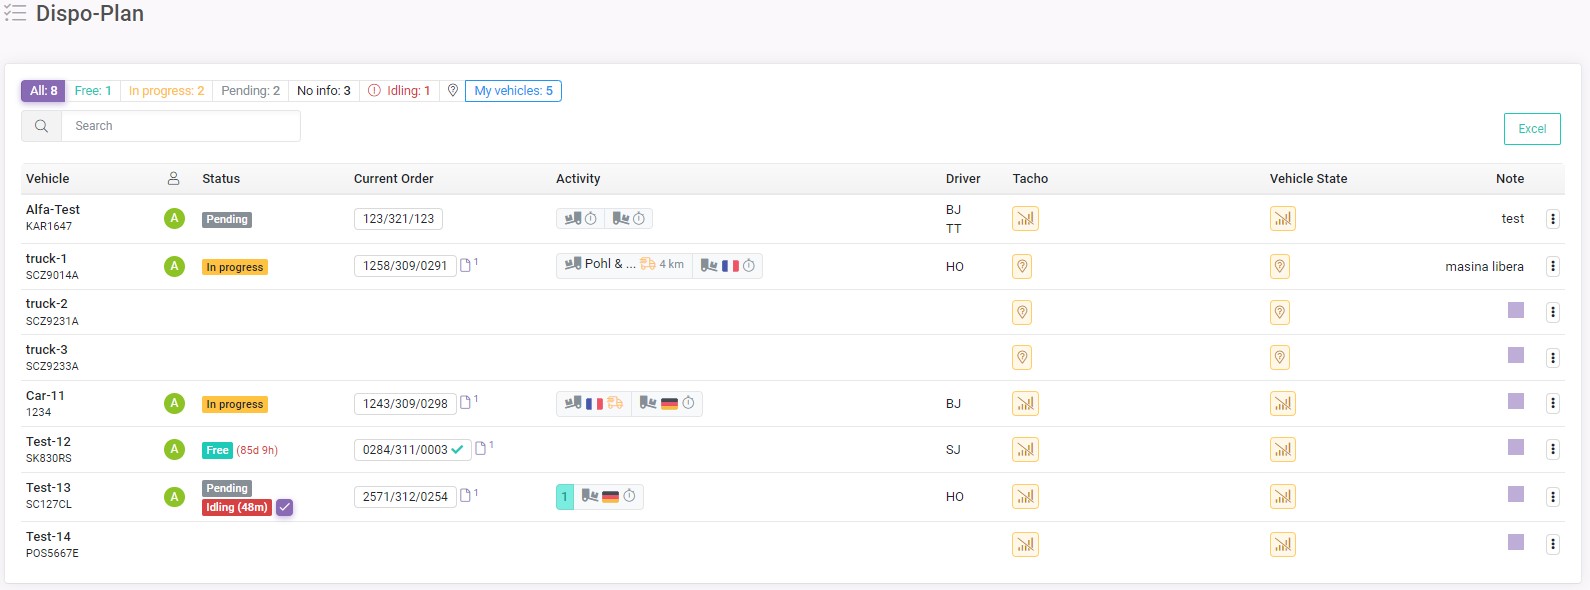Click the Pending status badge on Alfa-Test

tap(227, 220)
